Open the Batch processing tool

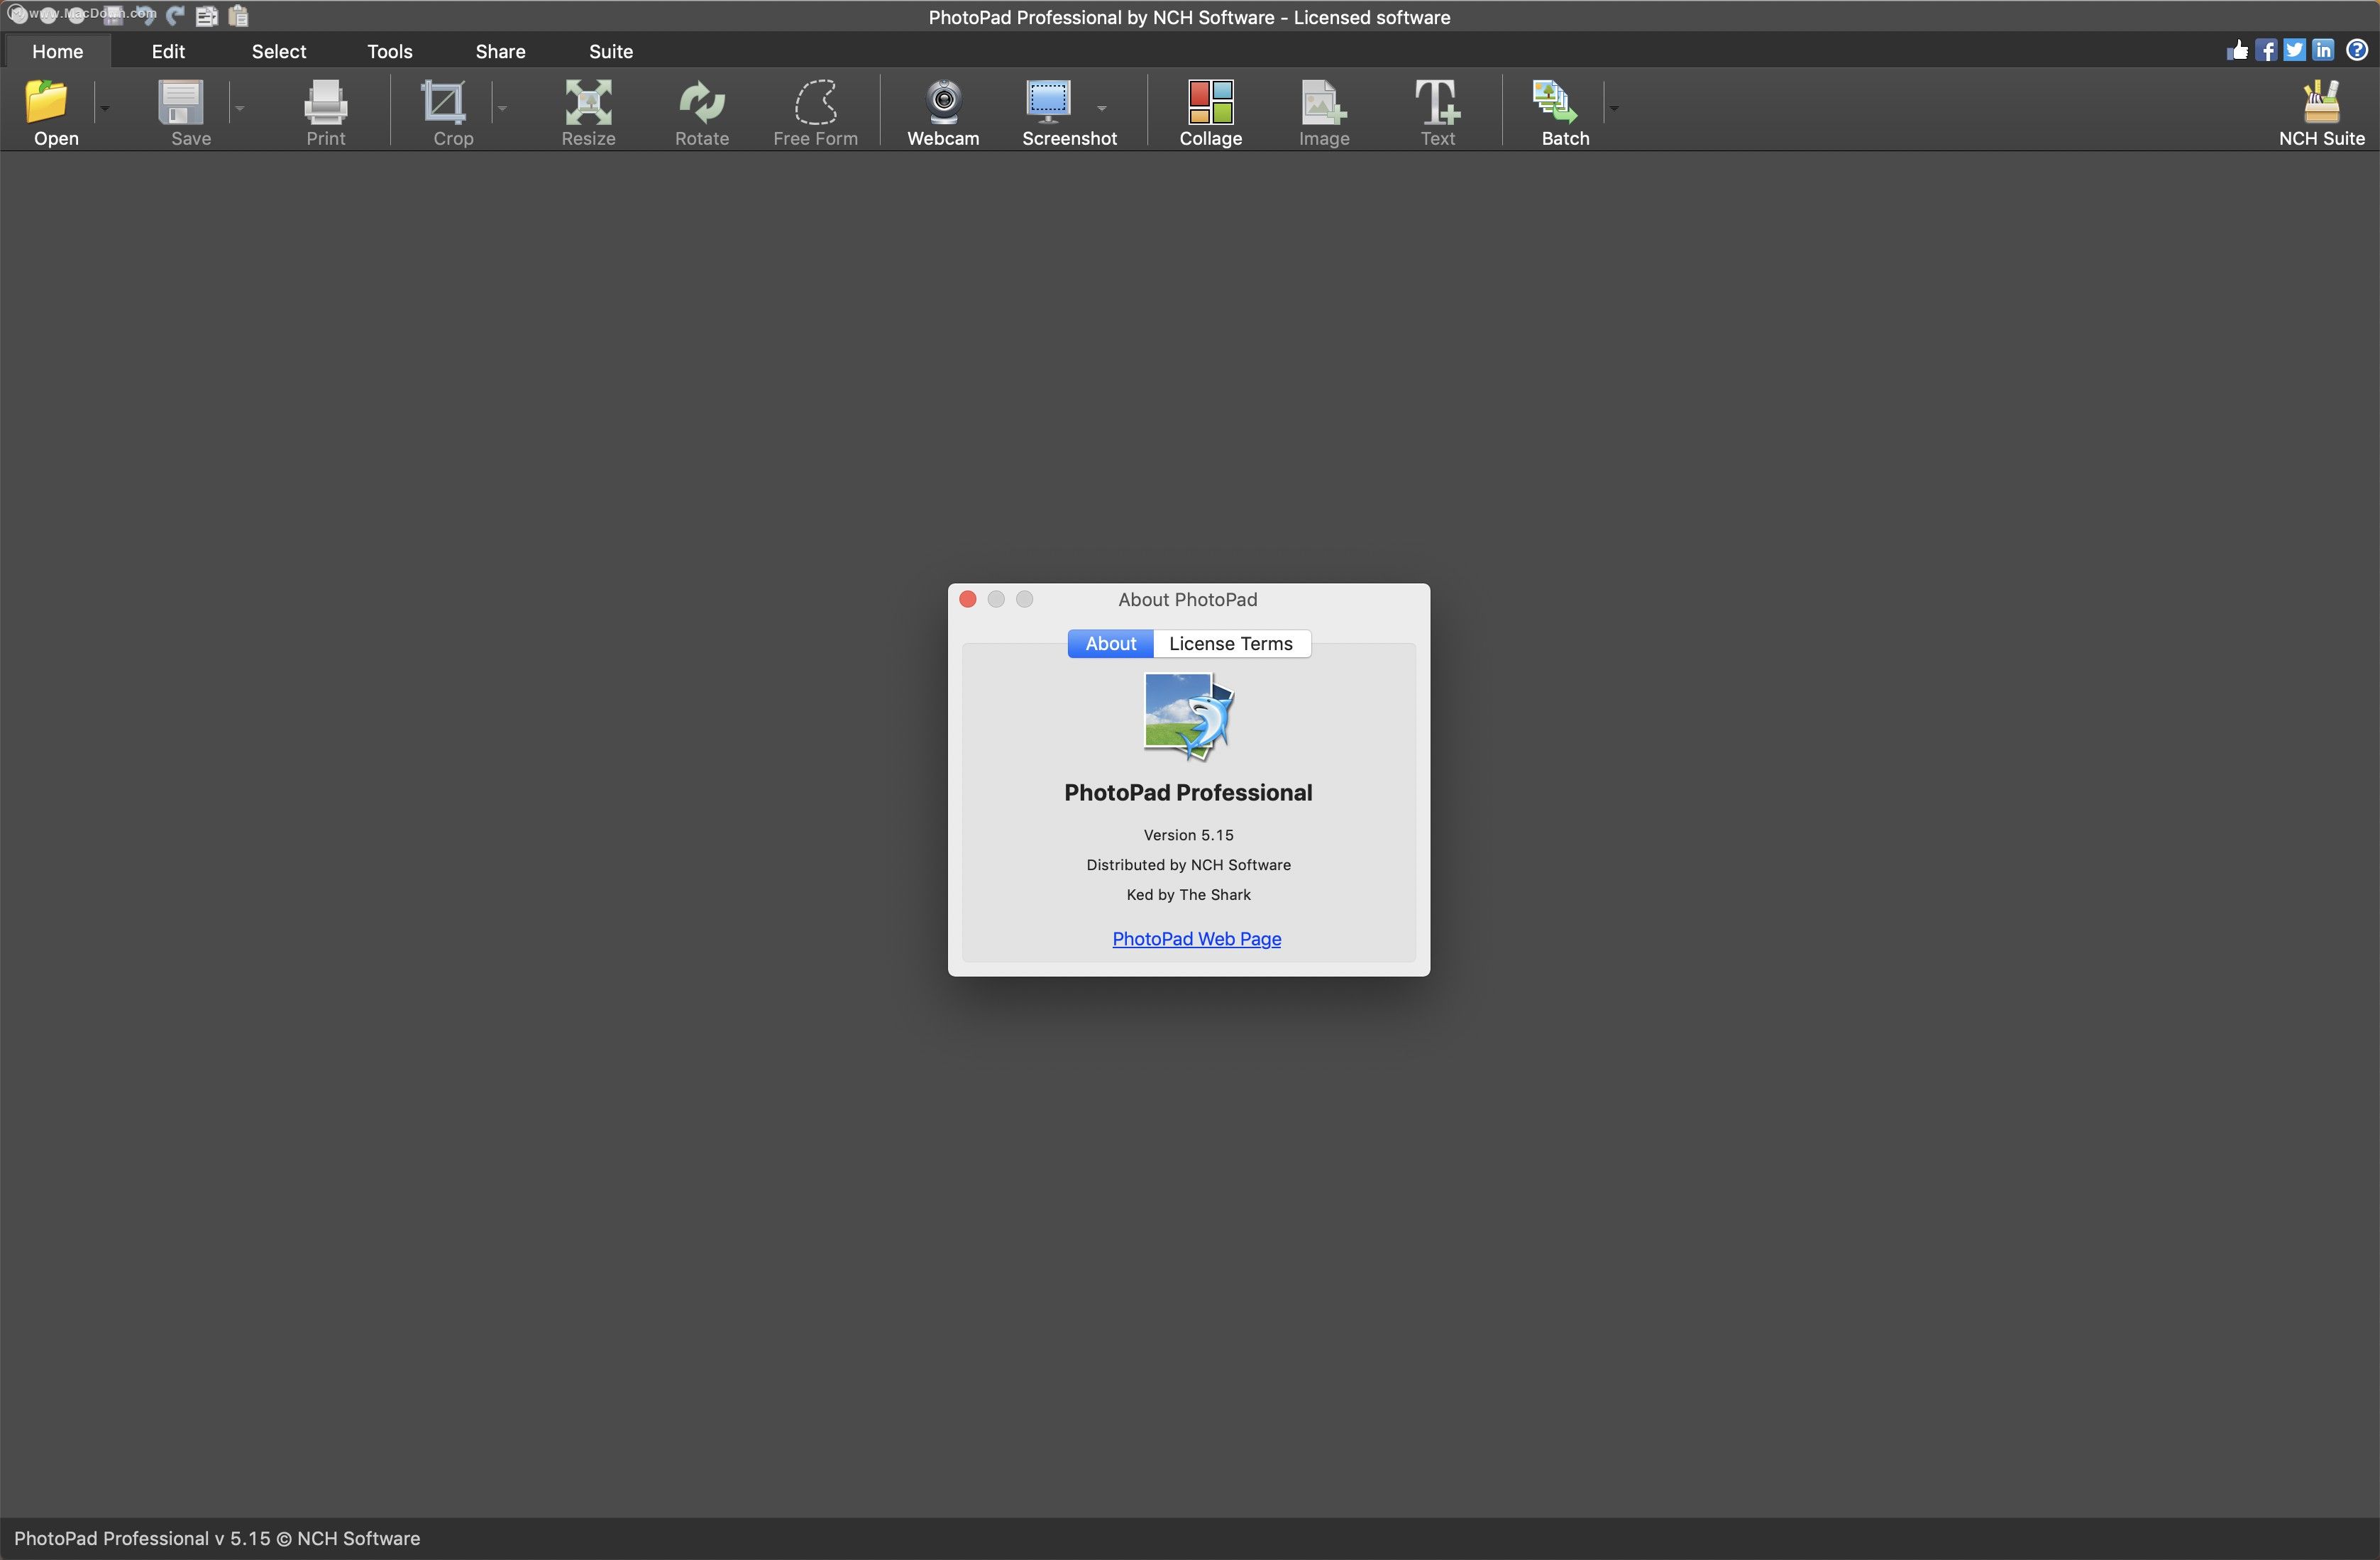click(1554, 101)
